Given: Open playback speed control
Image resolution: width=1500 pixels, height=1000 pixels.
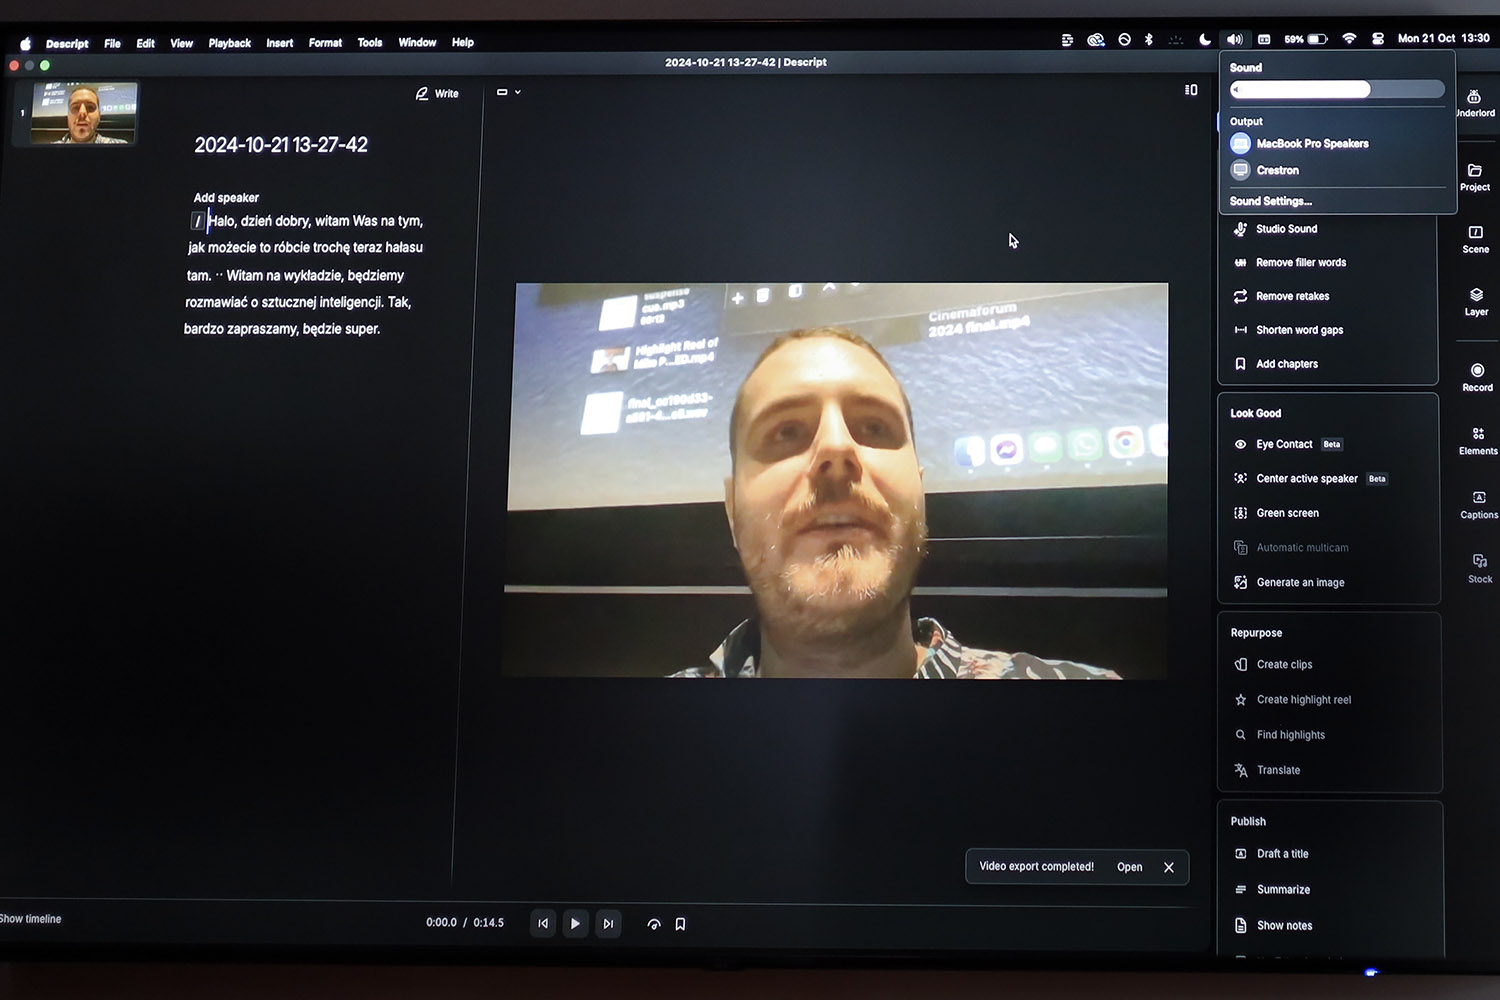Looking at the screenshot, I should (x=654, y=924).
